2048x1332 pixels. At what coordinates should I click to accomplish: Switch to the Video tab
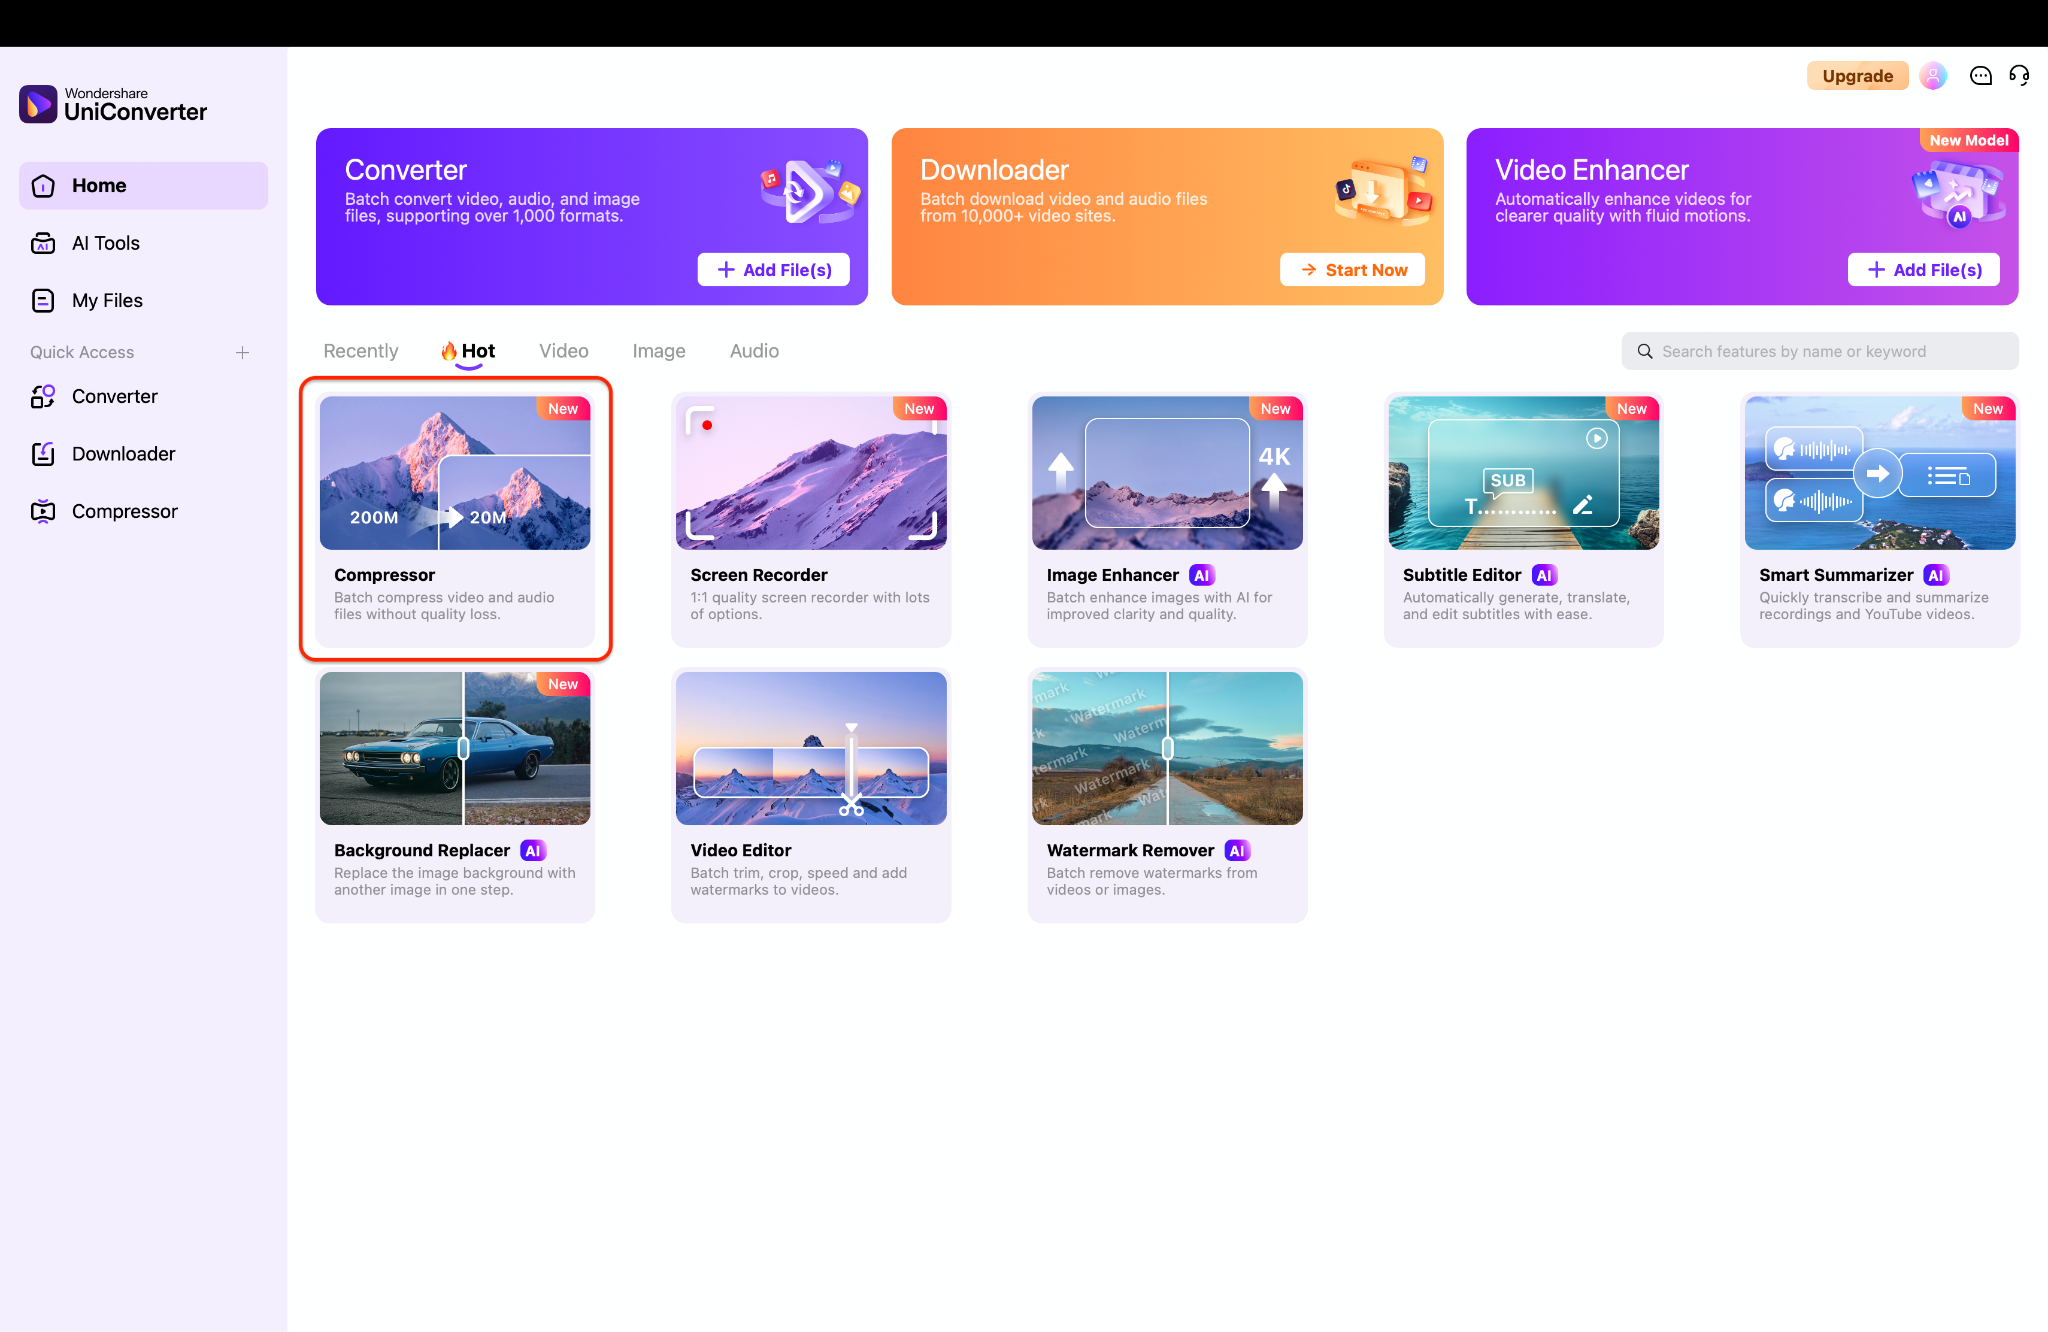563,350
